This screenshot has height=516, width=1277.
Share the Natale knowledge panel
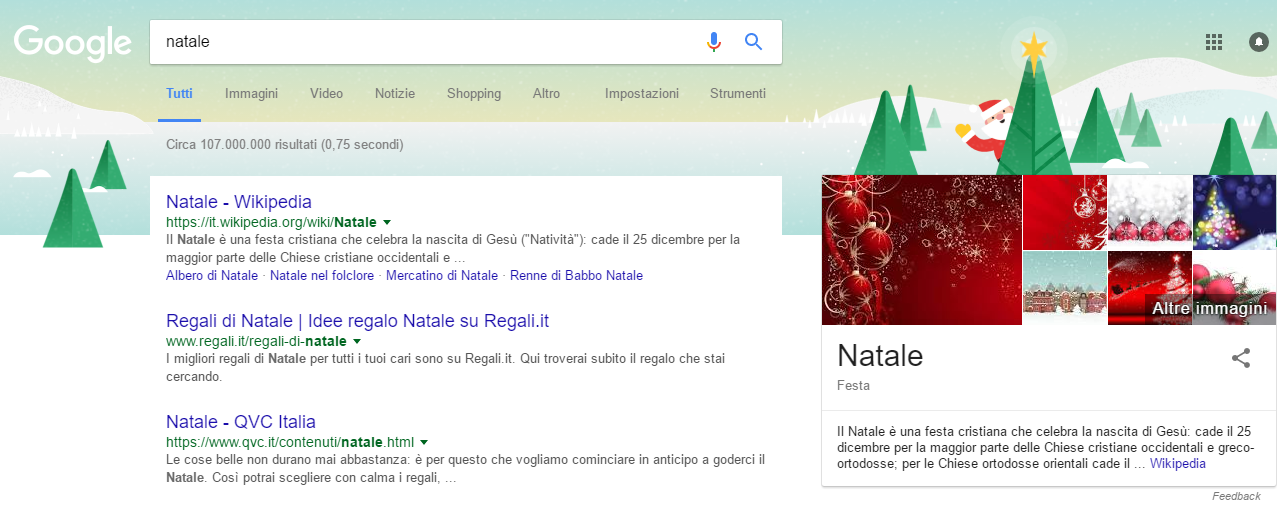coord(1241,358)
